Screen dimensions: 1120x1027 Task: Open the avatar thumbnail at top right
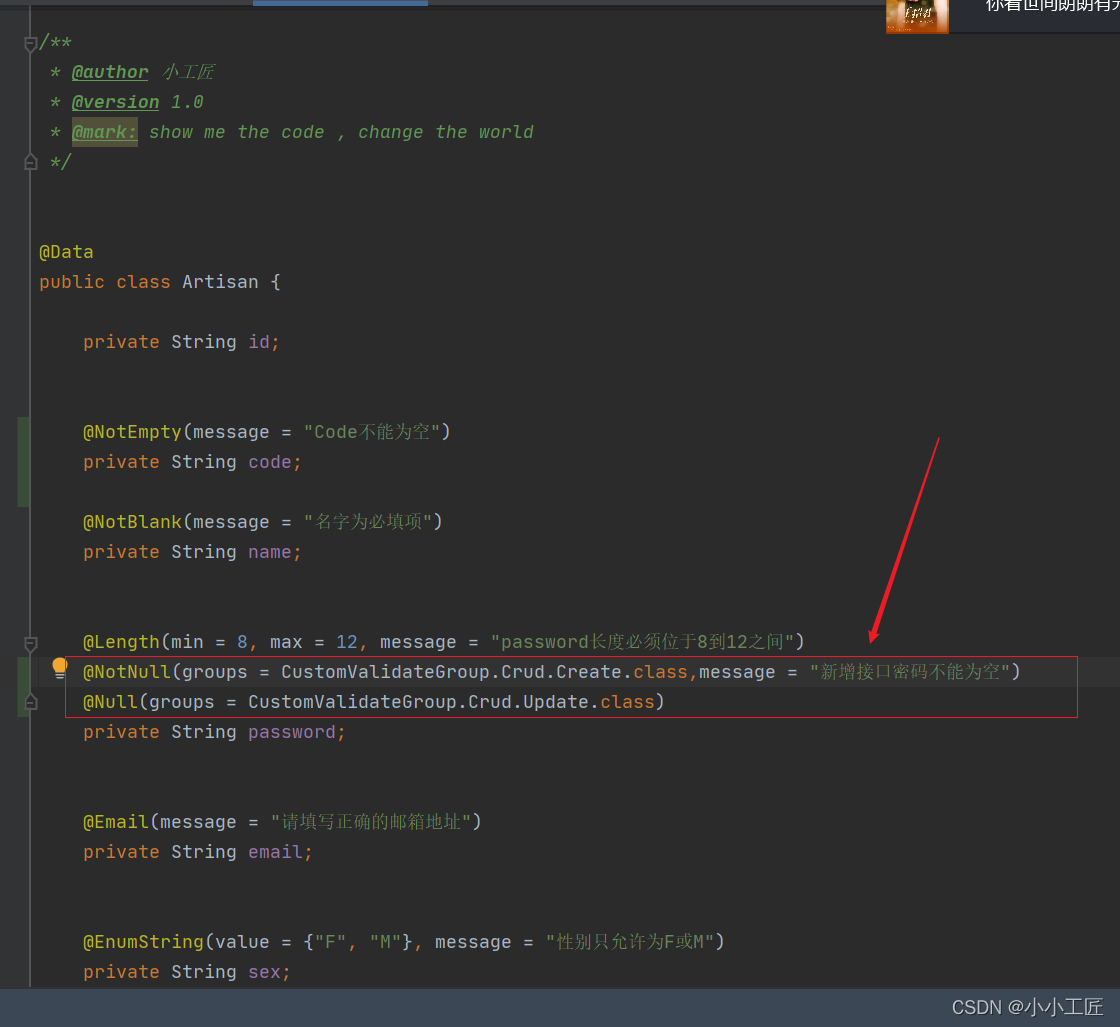[x=916, y=16]
